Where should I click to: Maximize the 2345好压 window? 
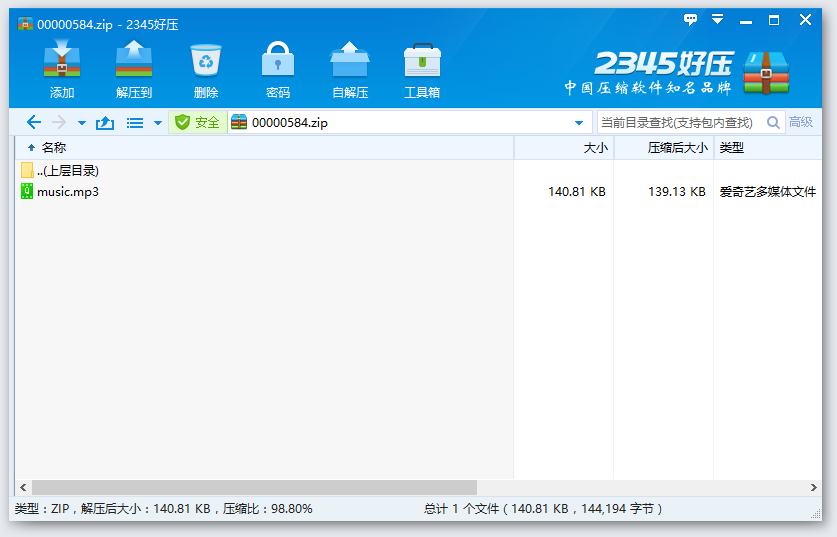coord(774,20)
